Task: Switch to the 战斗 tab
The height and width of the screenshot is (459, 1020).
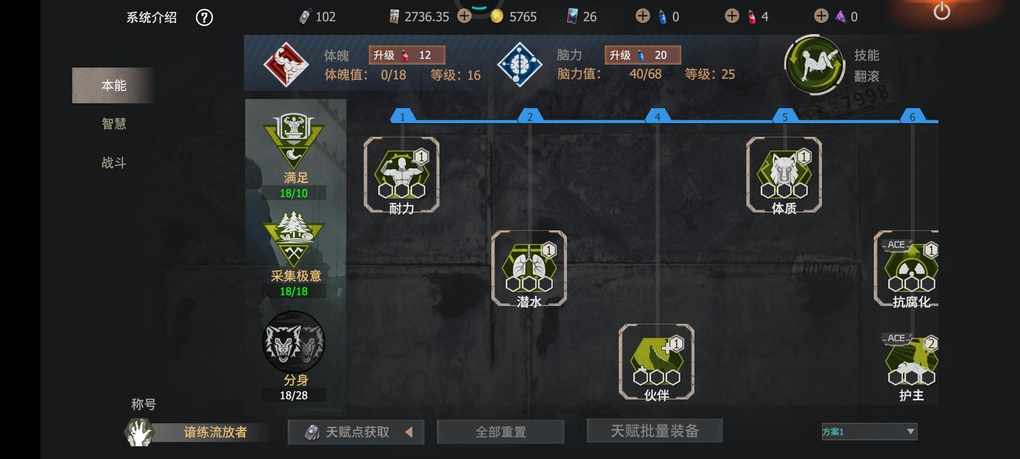Action: point(113,163)
